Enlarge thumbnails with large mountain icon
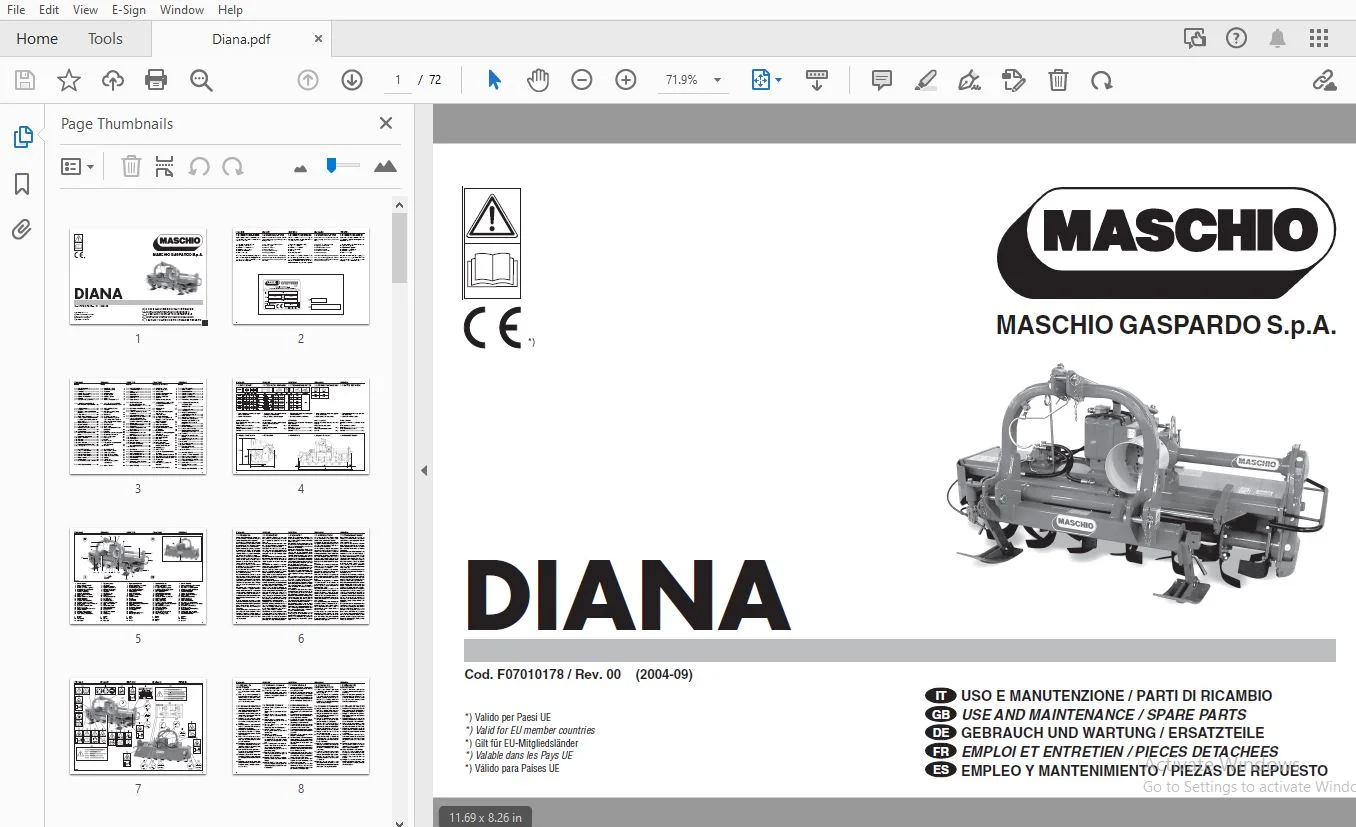The height and width of the screenshot is (827, 1356). pos(385,166)
